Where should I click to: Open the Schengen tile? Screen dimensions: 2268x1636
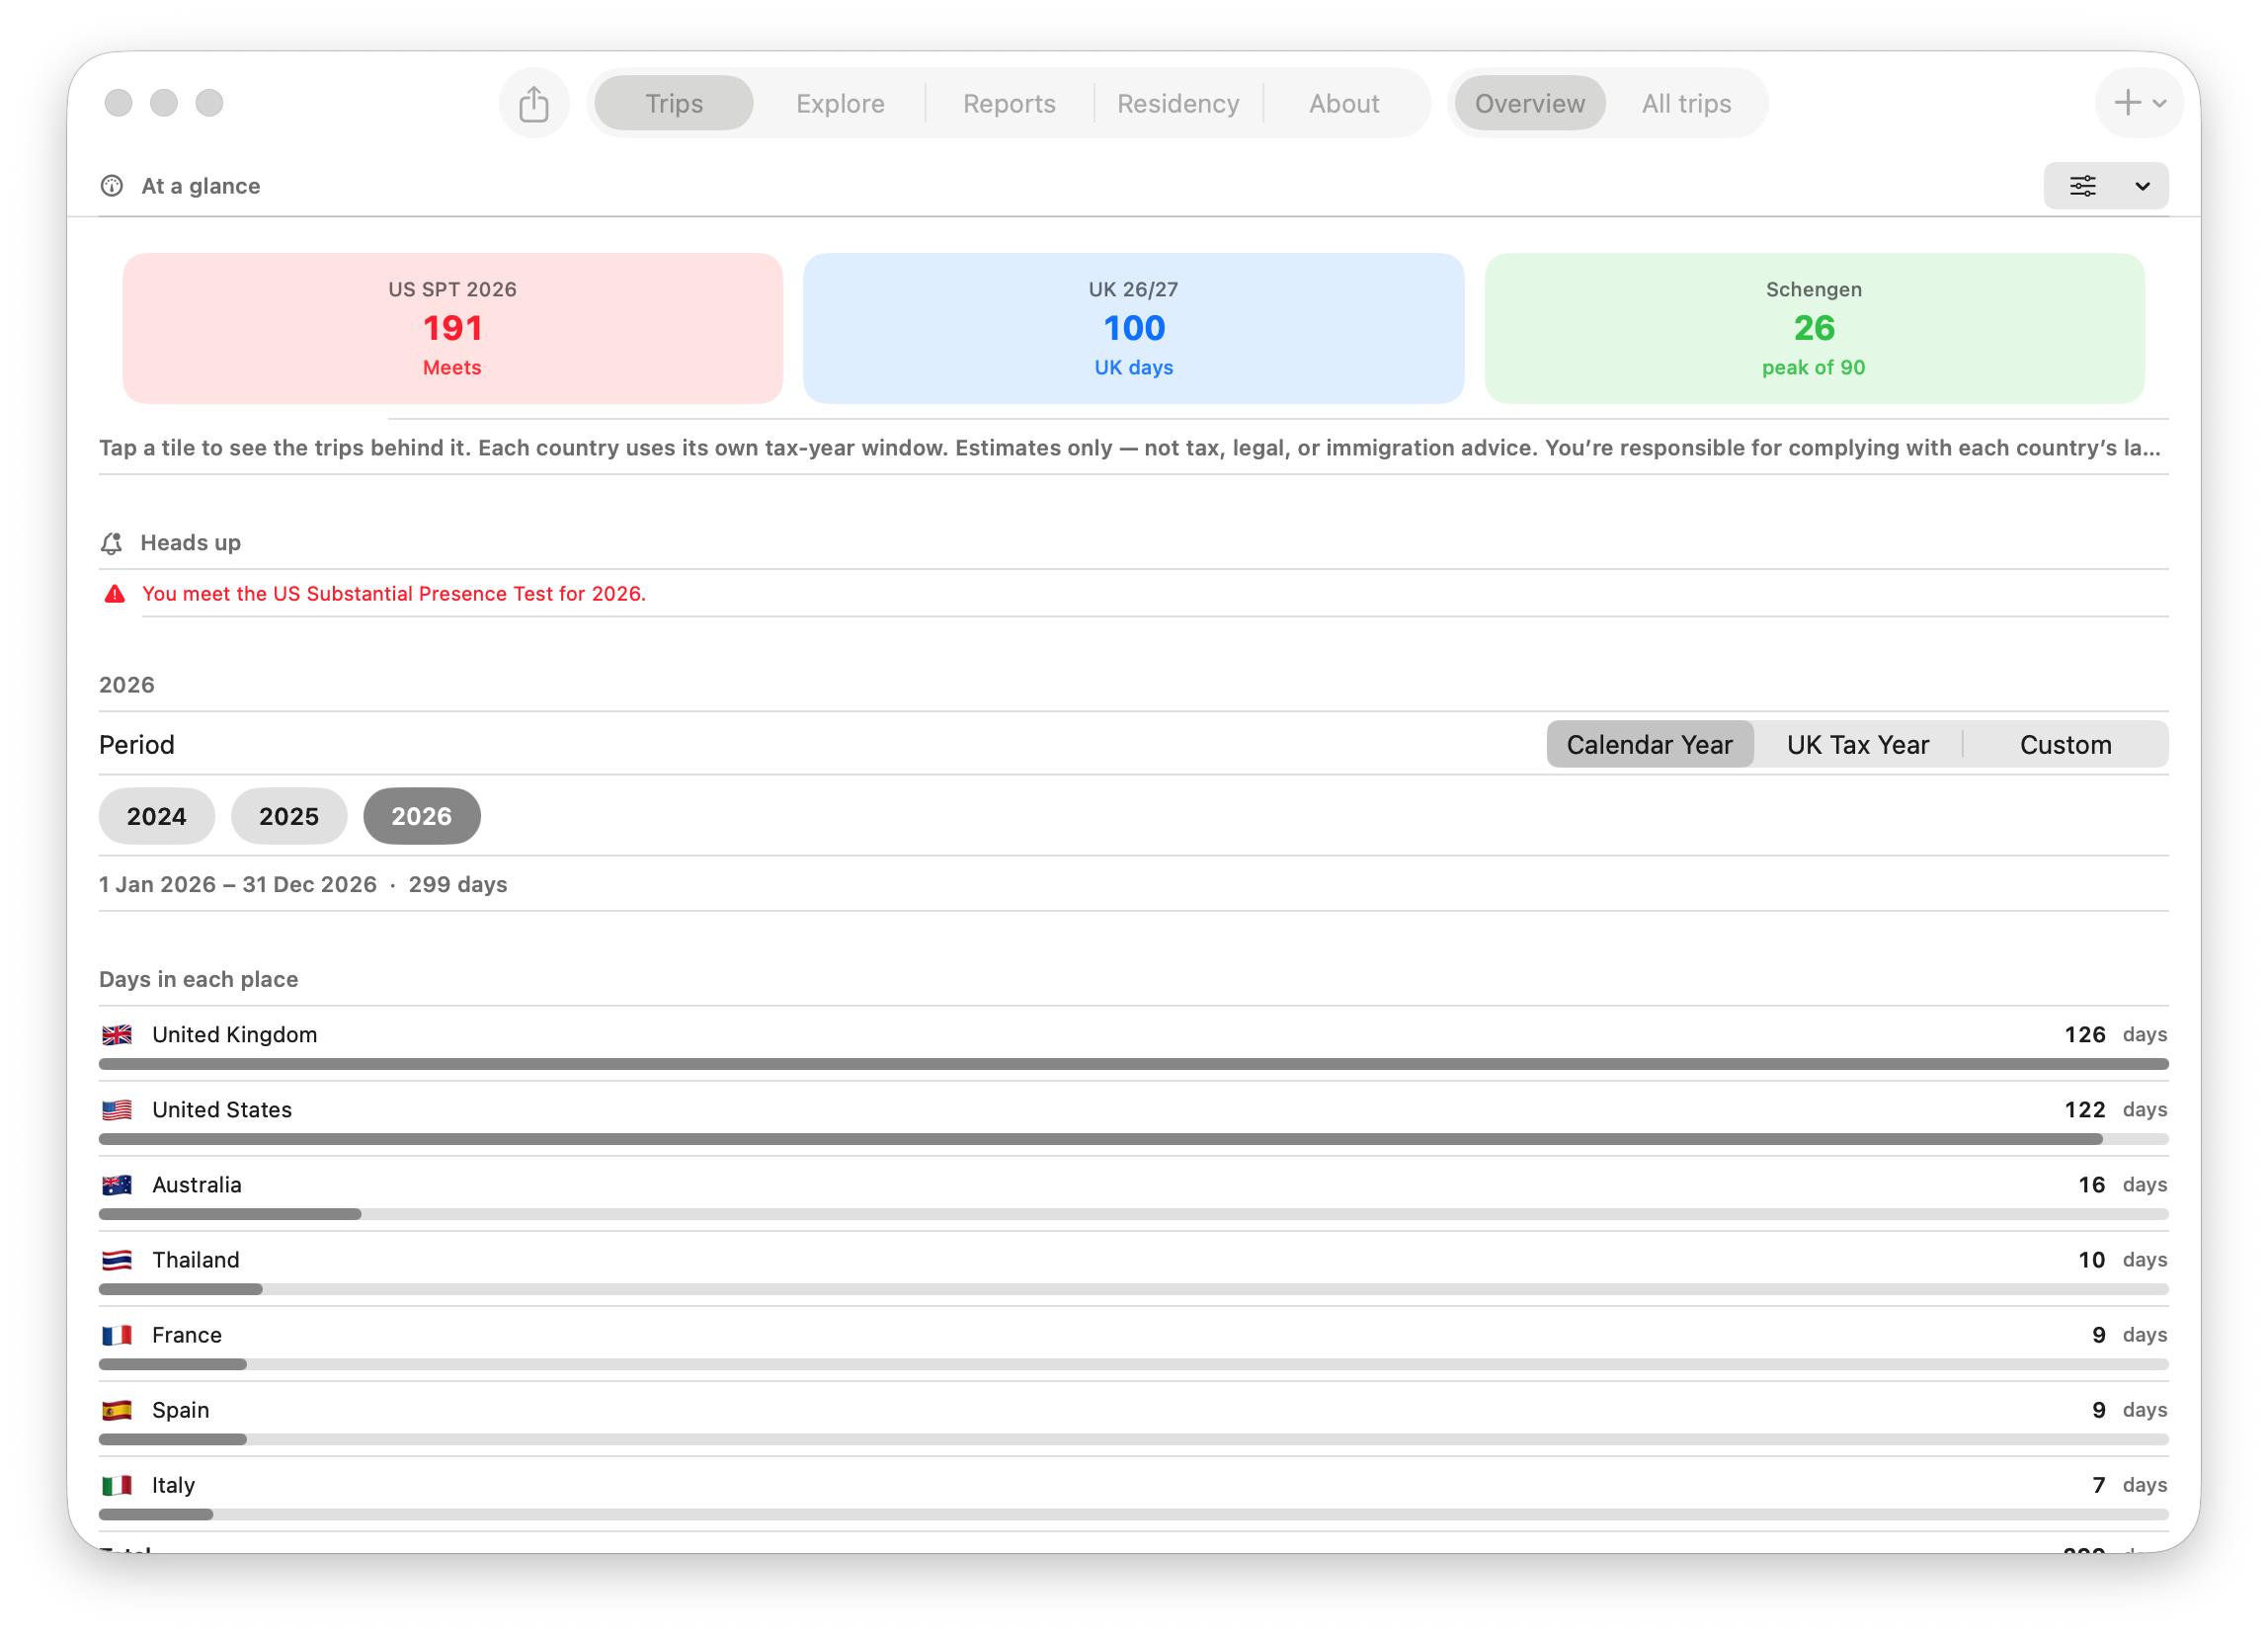[x=1814, y=328]
